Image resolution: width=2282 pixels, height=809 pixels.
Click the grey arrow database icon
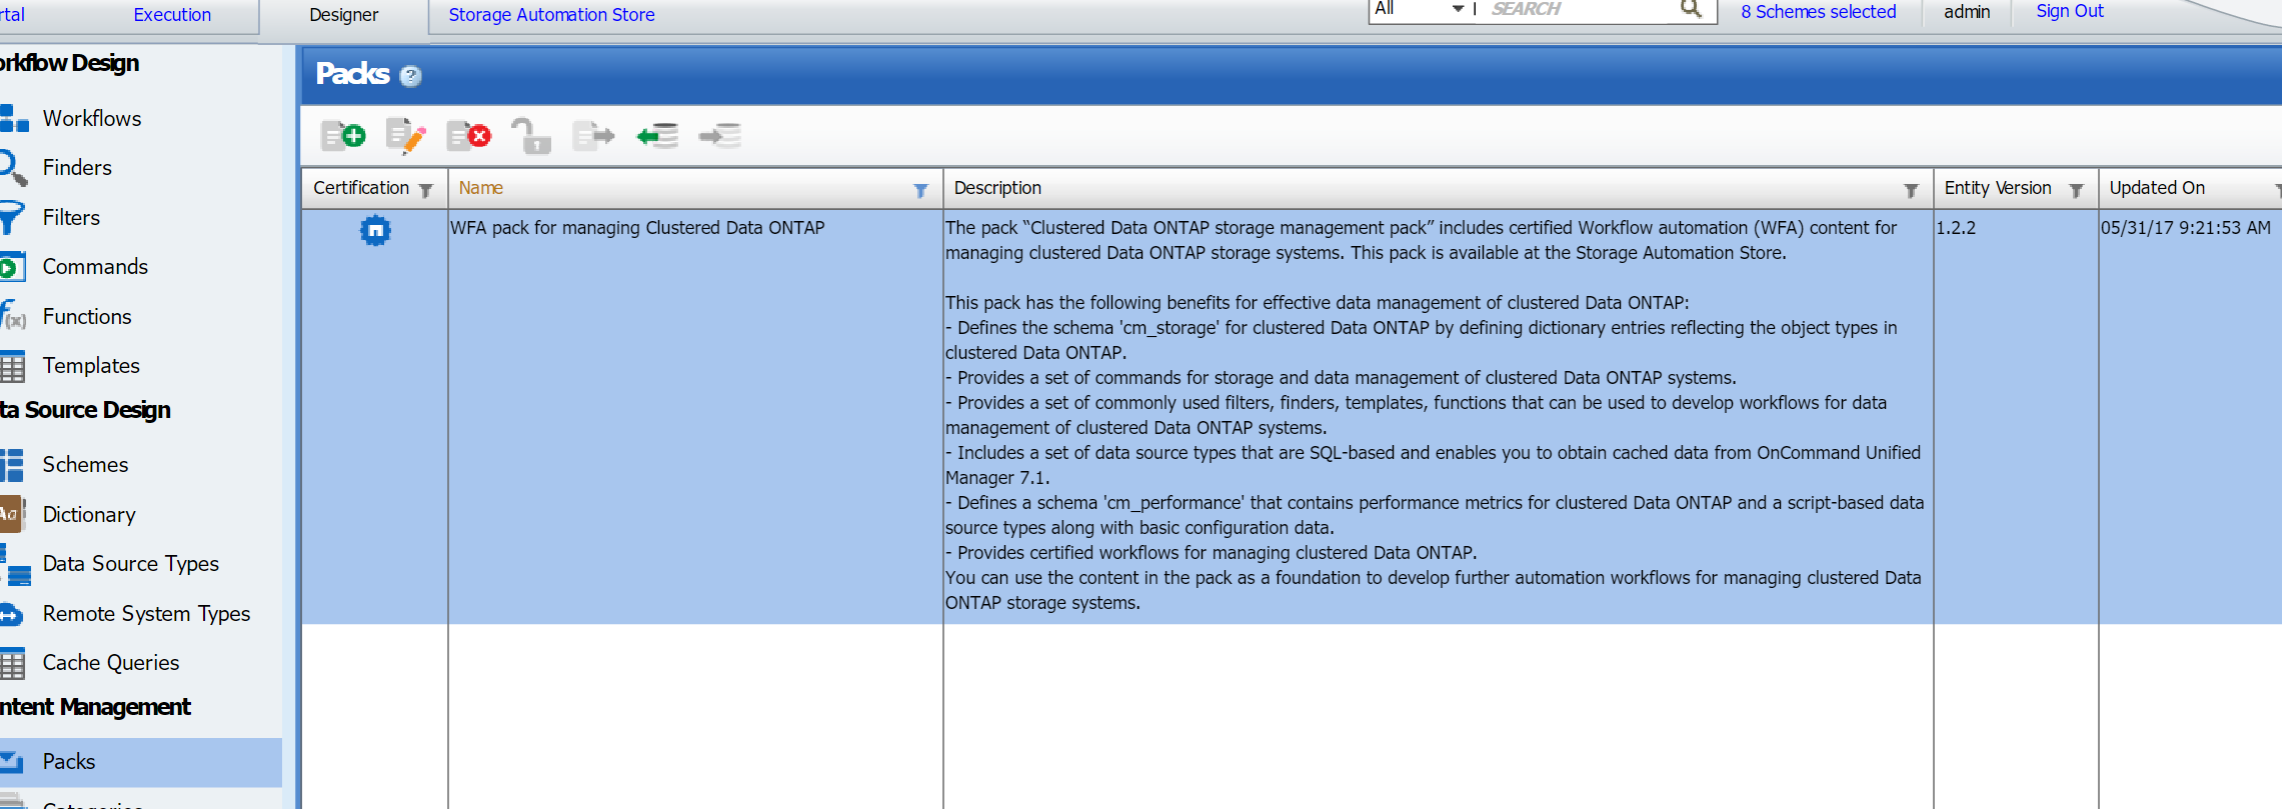point(720,135)
